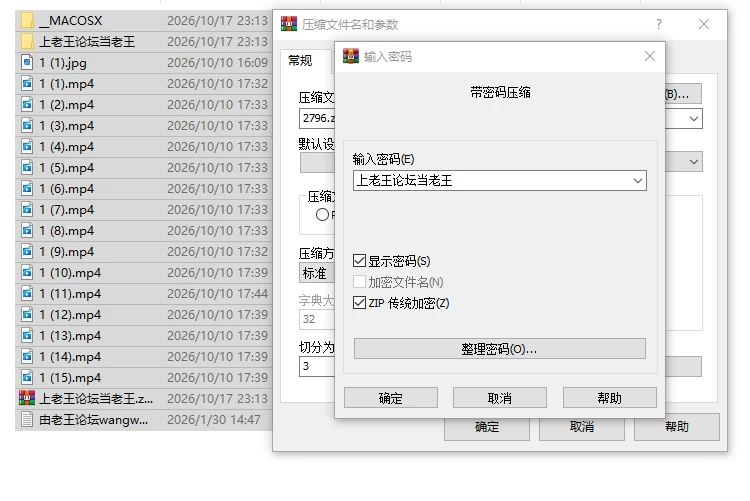Click the browse (B)... button

click(684, 94)
